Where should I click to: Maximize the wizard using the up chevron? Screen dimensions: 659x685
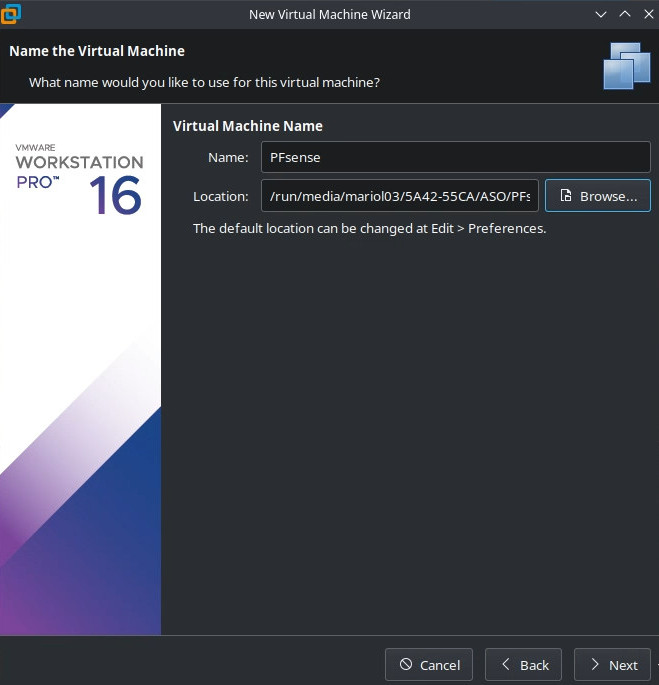[625, 15]
